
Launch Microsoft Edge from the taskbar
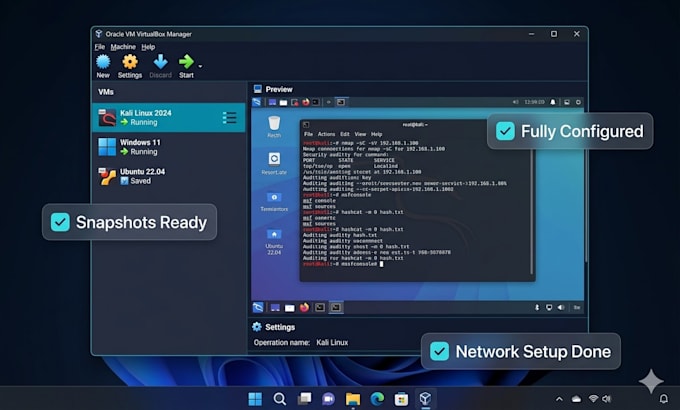(377, 399)
